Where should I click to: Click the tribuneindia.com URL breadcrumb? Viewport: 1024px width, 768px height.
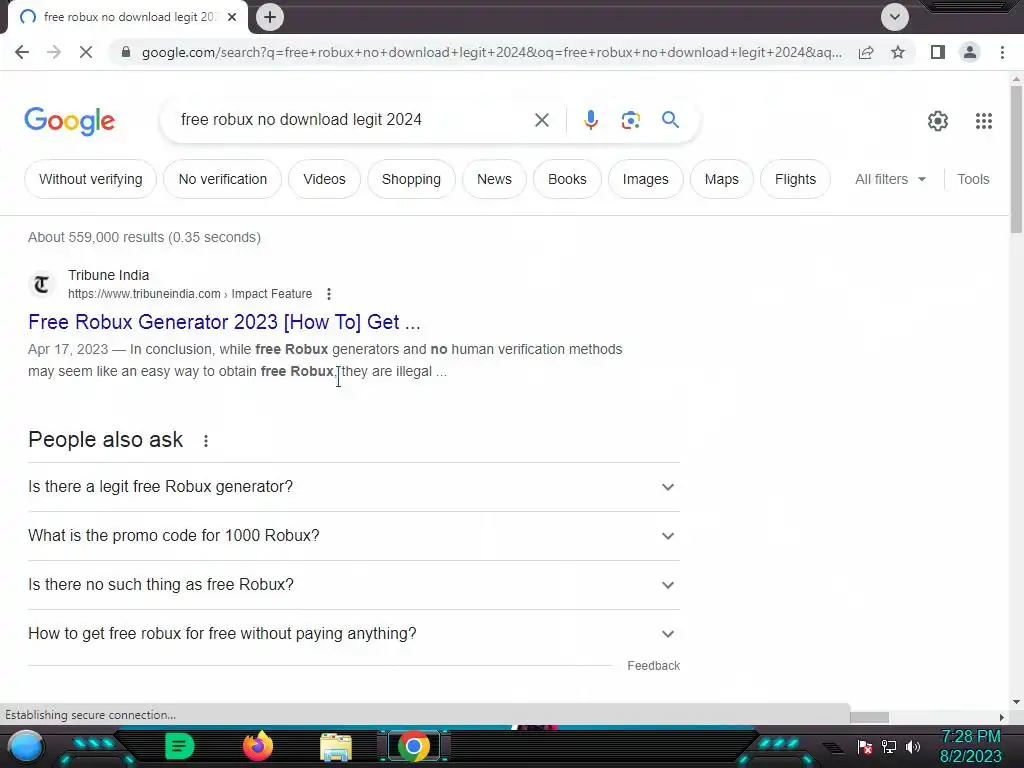pos(190,294)
